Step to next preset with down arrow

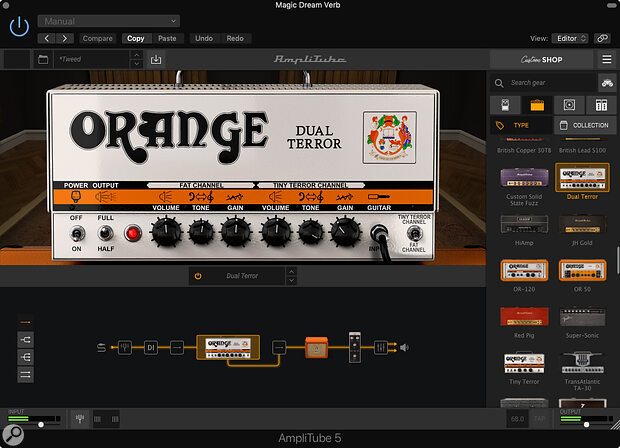136,64
